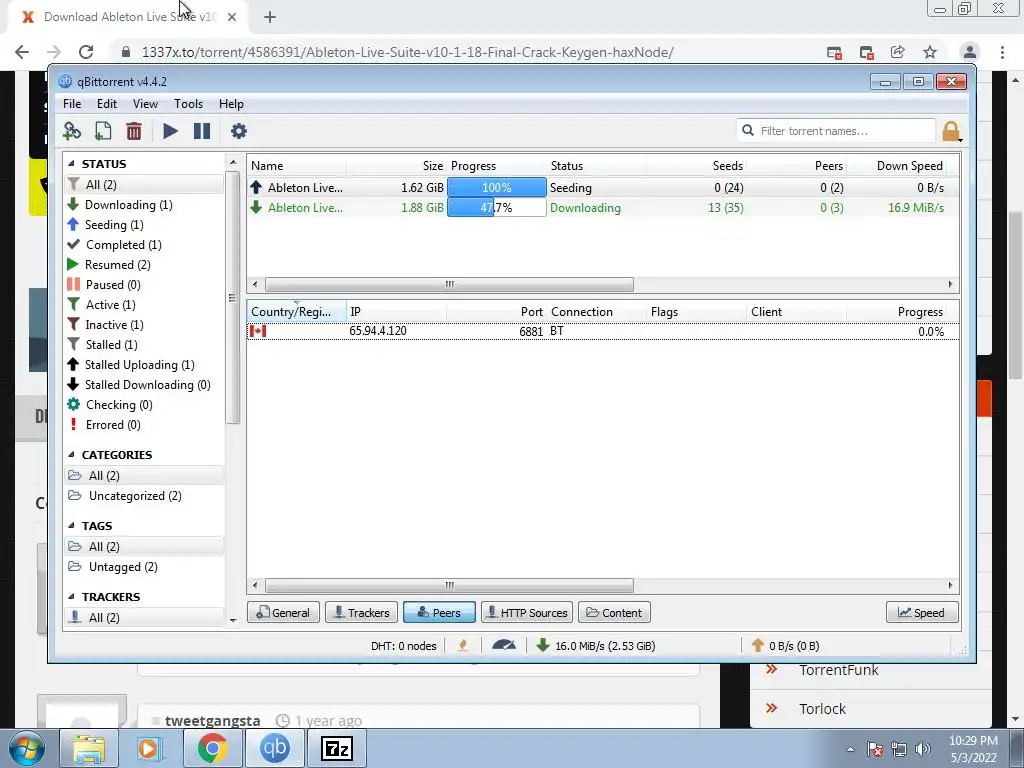This screenshot has width=1024, height=768.
Task: Open Chrome from the taskbar
Action: coord(212,748)
